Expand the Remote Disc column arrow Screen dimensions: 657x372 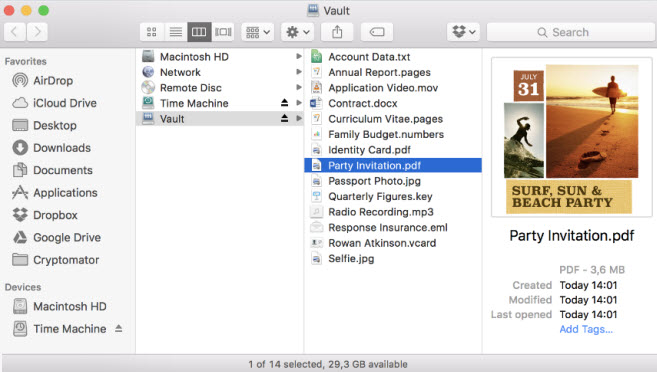(299, 87)
